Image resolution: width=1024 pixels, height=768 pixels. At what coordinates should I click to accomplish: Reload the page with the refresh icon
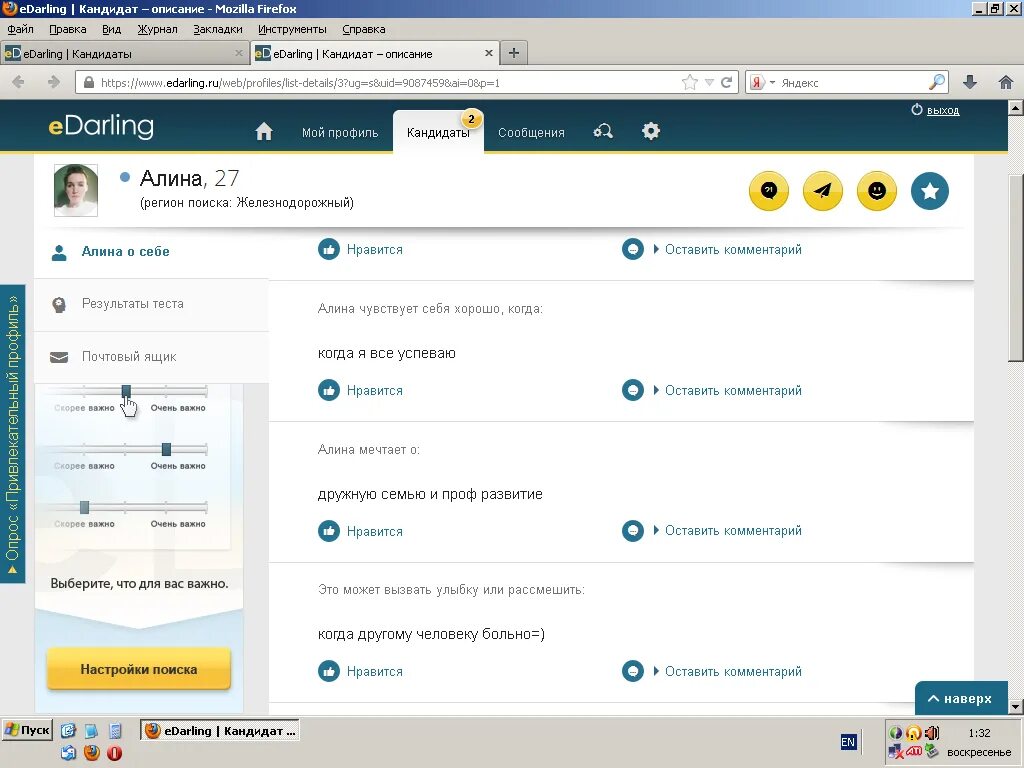tap(726, 82)
